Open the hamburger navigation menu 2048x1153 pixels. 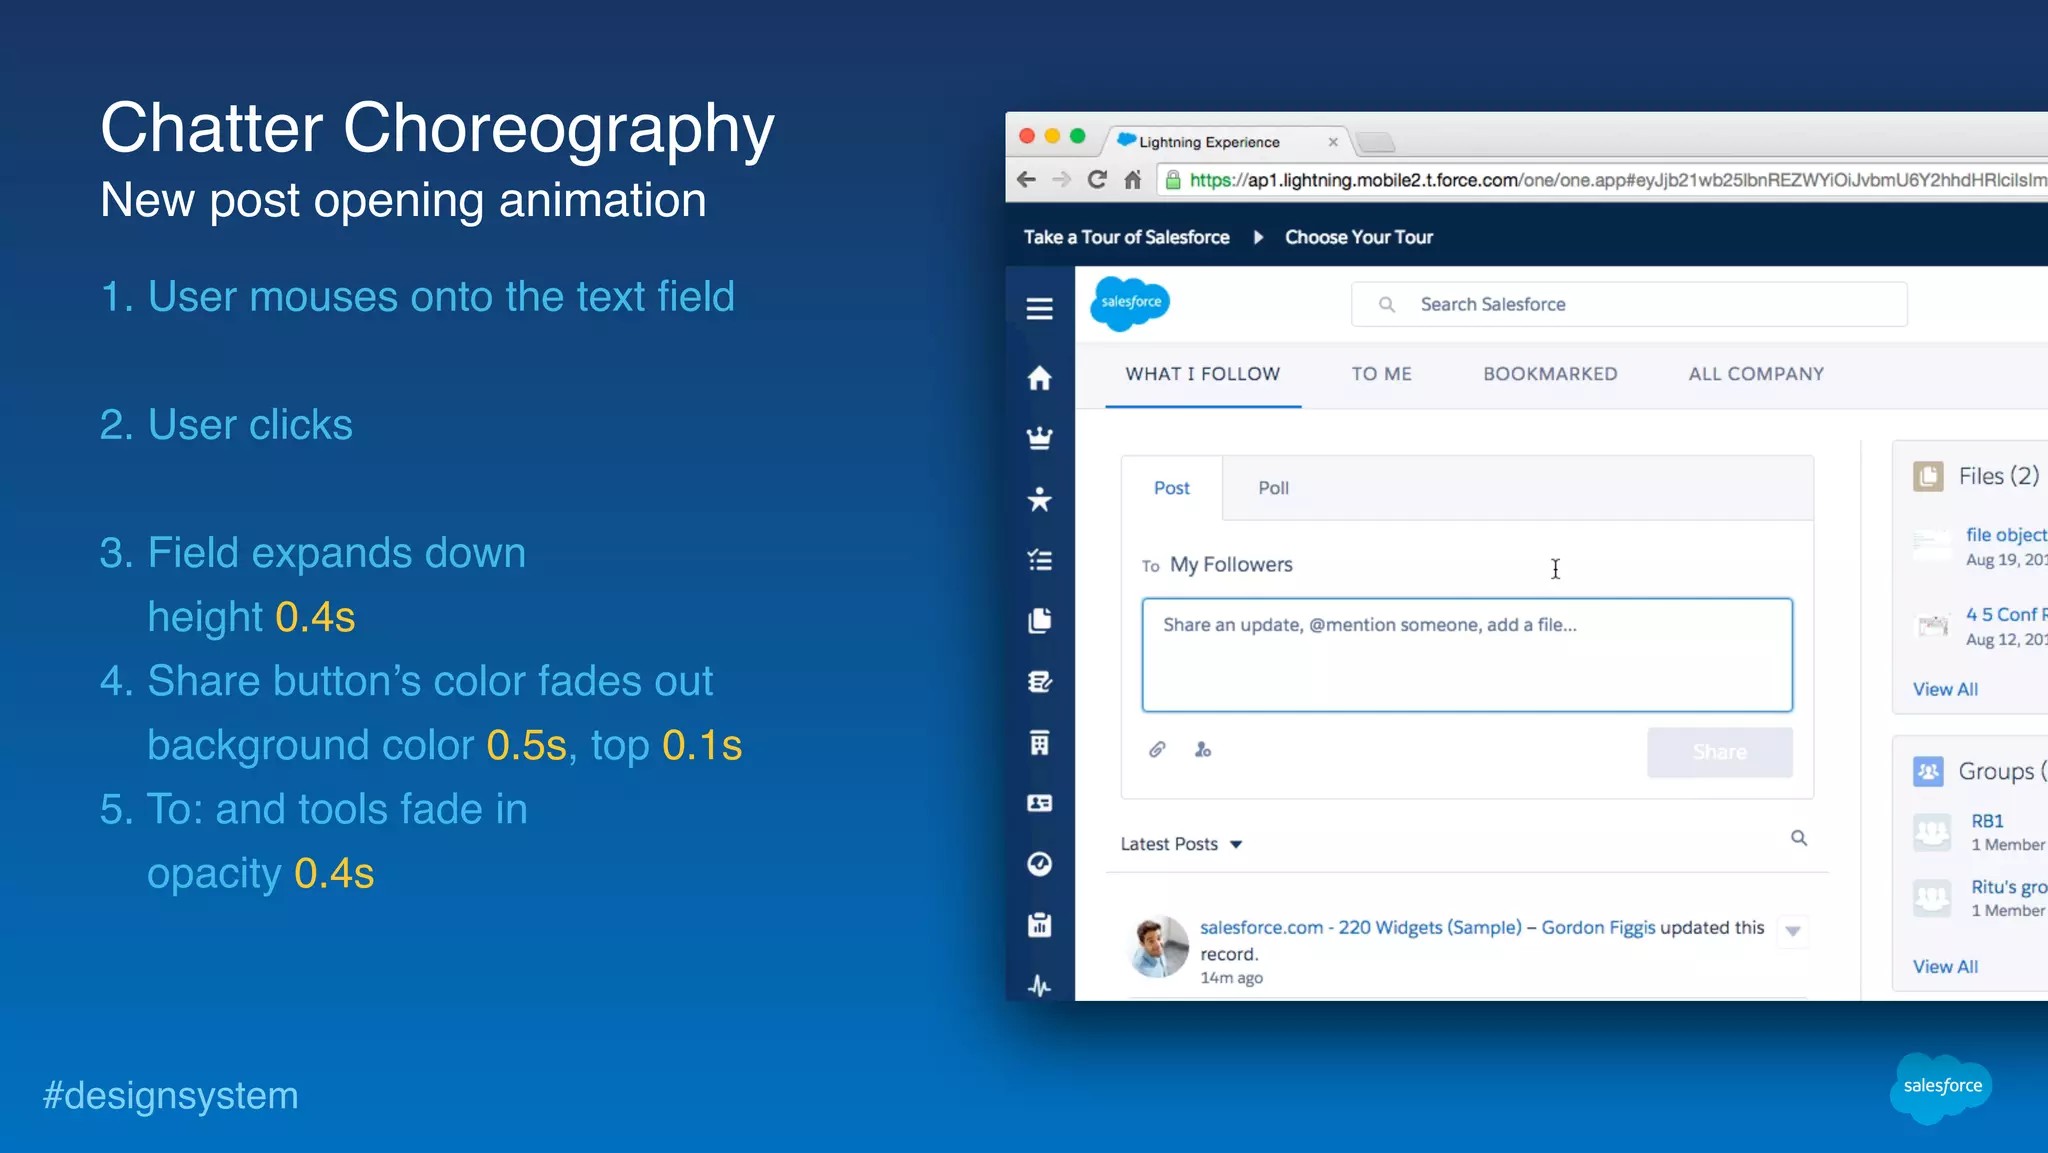(1039, 308)
